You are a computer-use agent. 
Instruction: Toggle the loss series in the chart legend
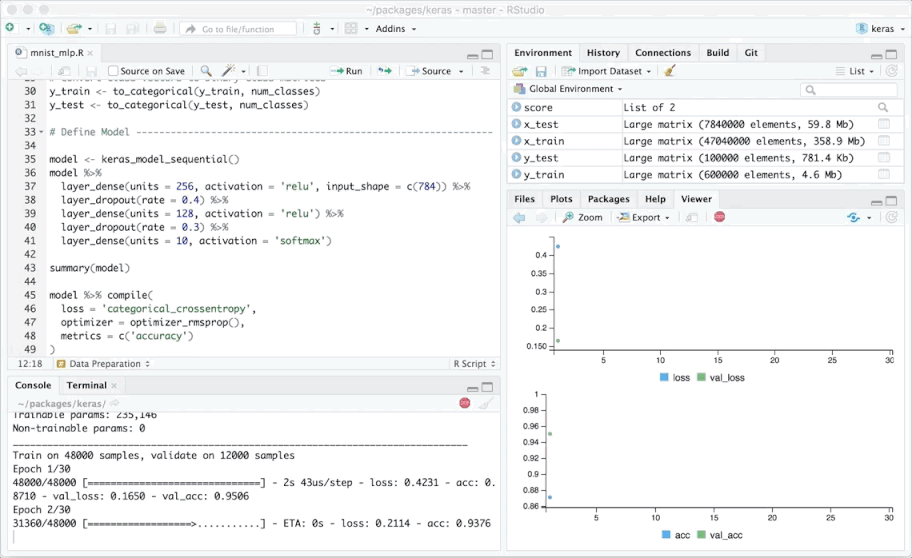[677, 378]
